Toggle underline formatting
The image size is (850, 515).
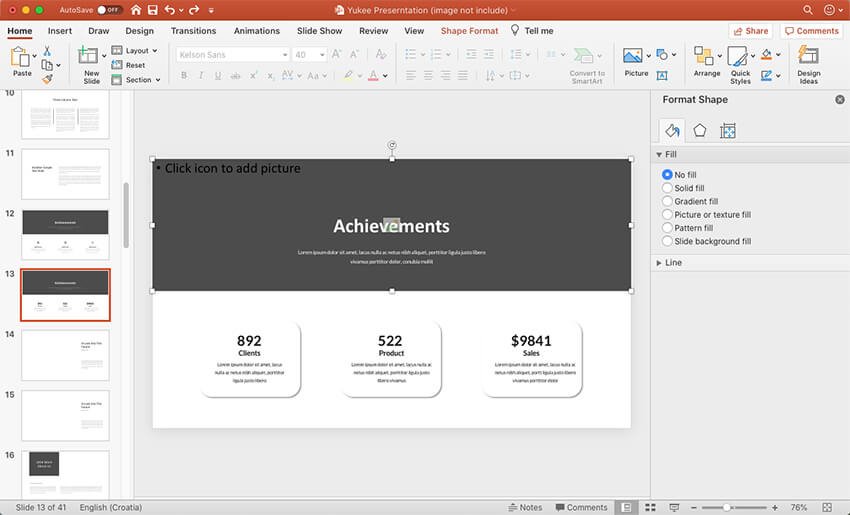(218, 76)
